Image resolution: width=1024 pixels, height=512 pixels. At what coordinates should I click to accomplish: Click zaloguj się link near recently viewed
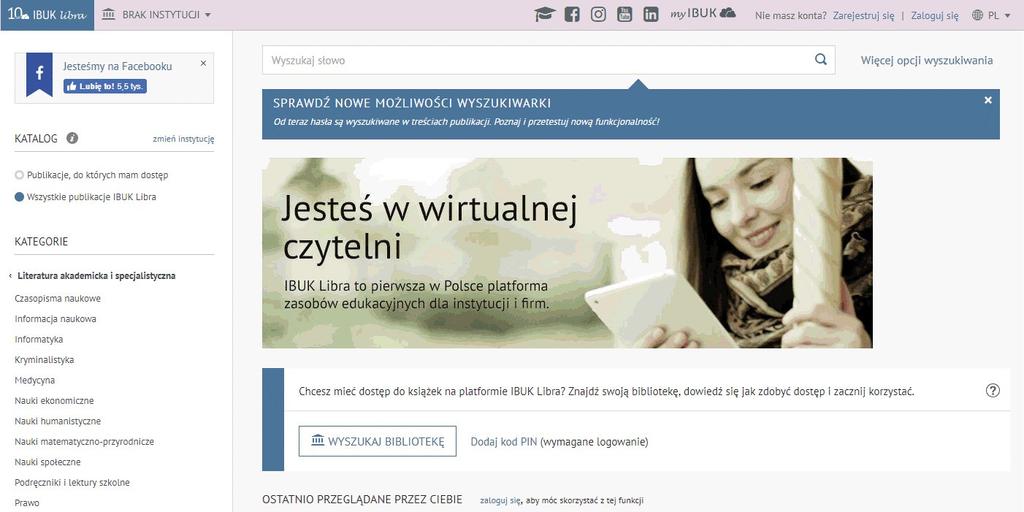500,500
